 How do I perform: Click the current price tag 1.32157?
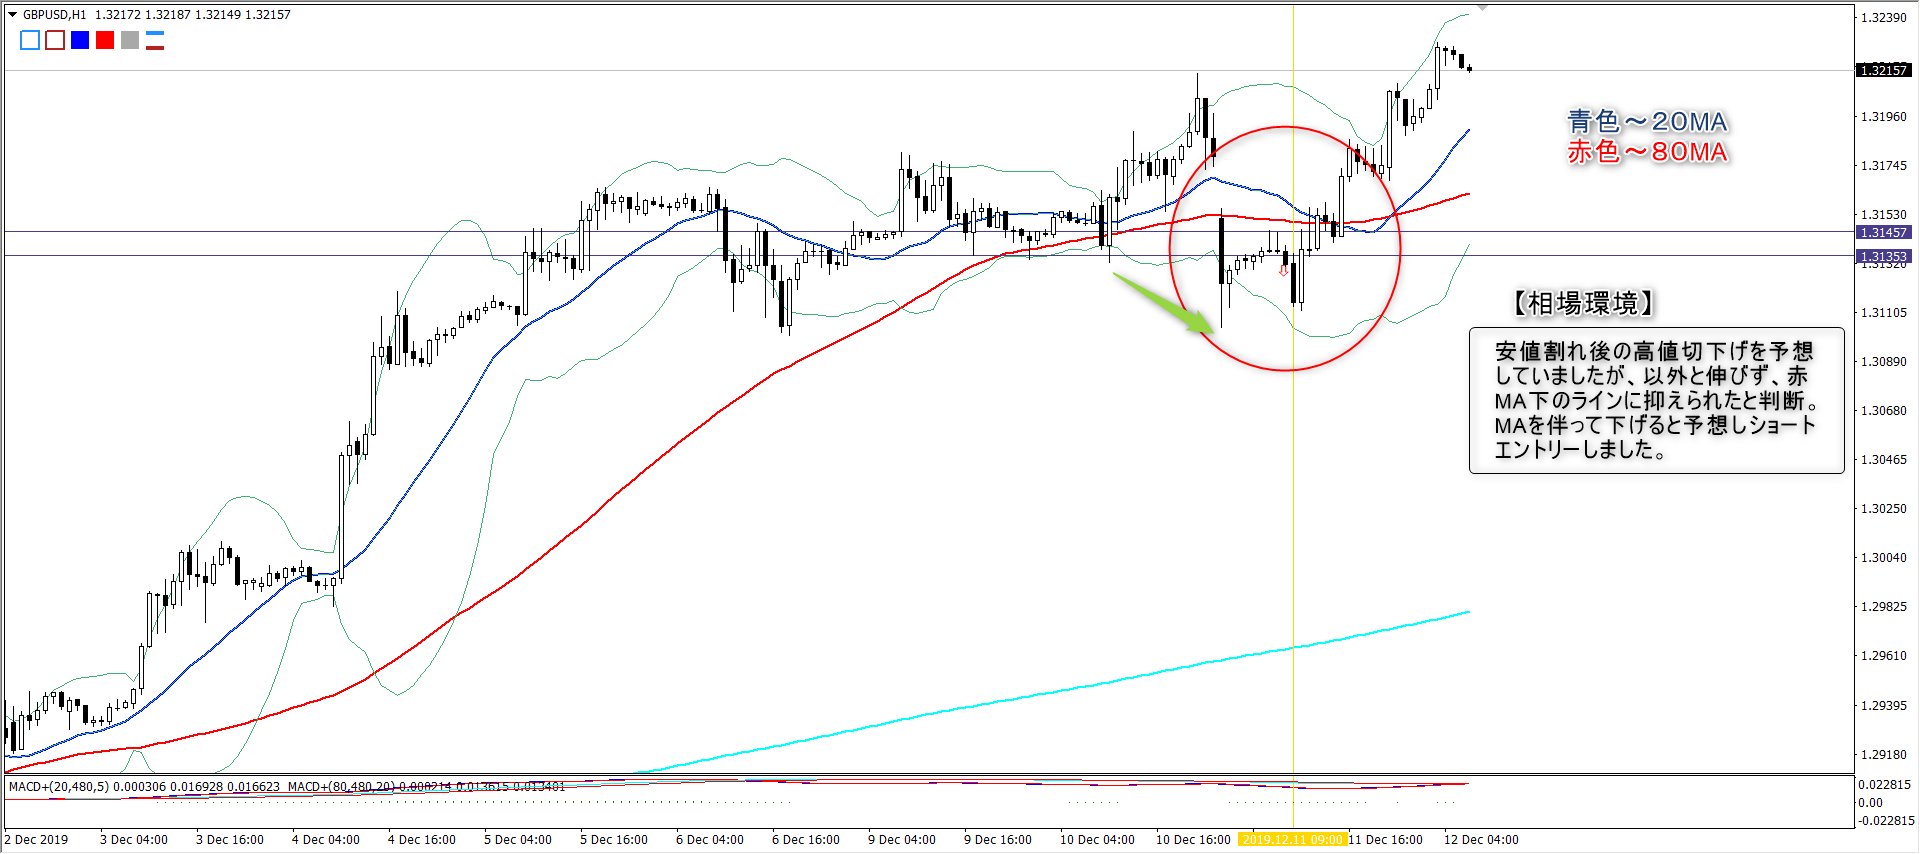pos(1883,70)
